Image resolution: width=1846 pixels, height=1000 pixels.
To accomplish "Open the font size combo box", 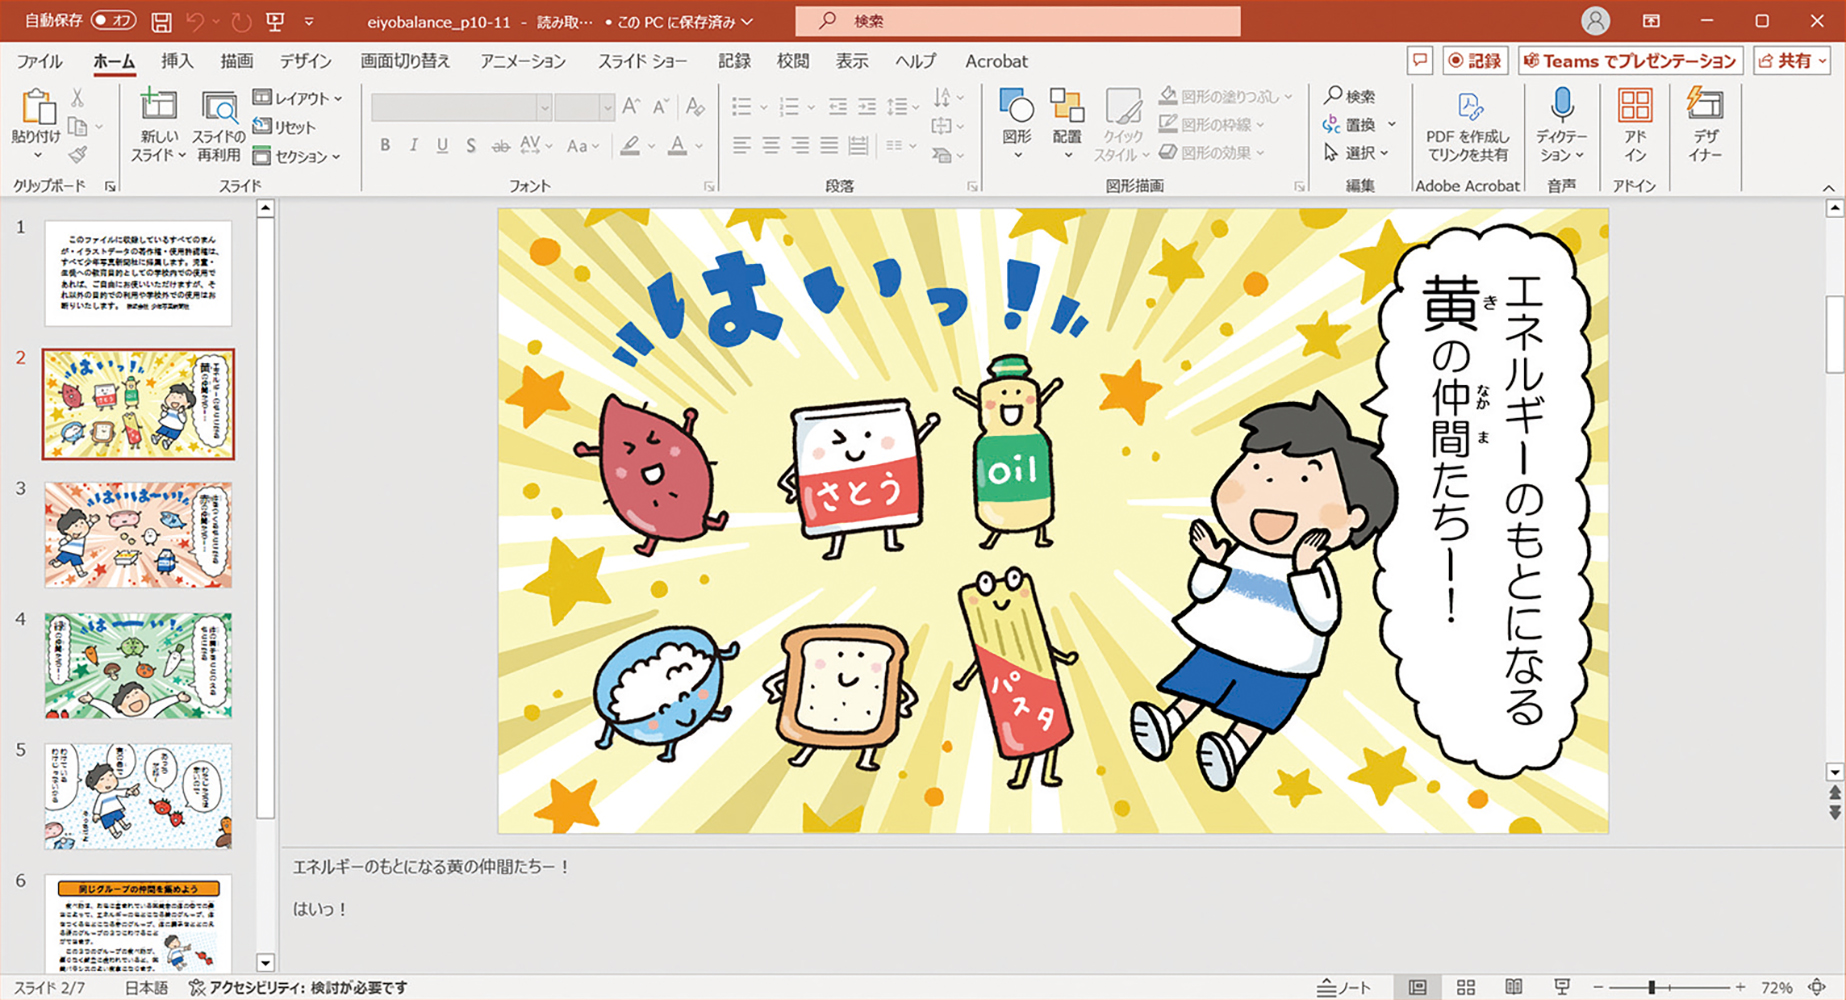I will 584,106.
